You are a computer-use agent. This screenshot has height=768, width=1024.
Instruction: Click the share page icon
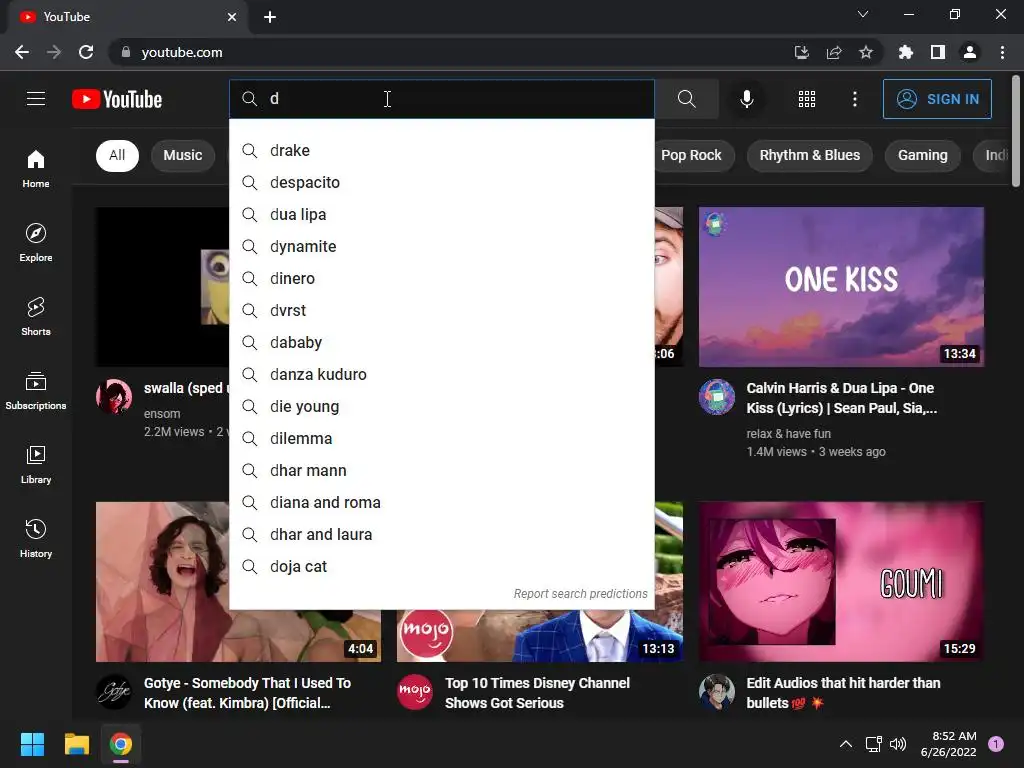tap(834, 52)
